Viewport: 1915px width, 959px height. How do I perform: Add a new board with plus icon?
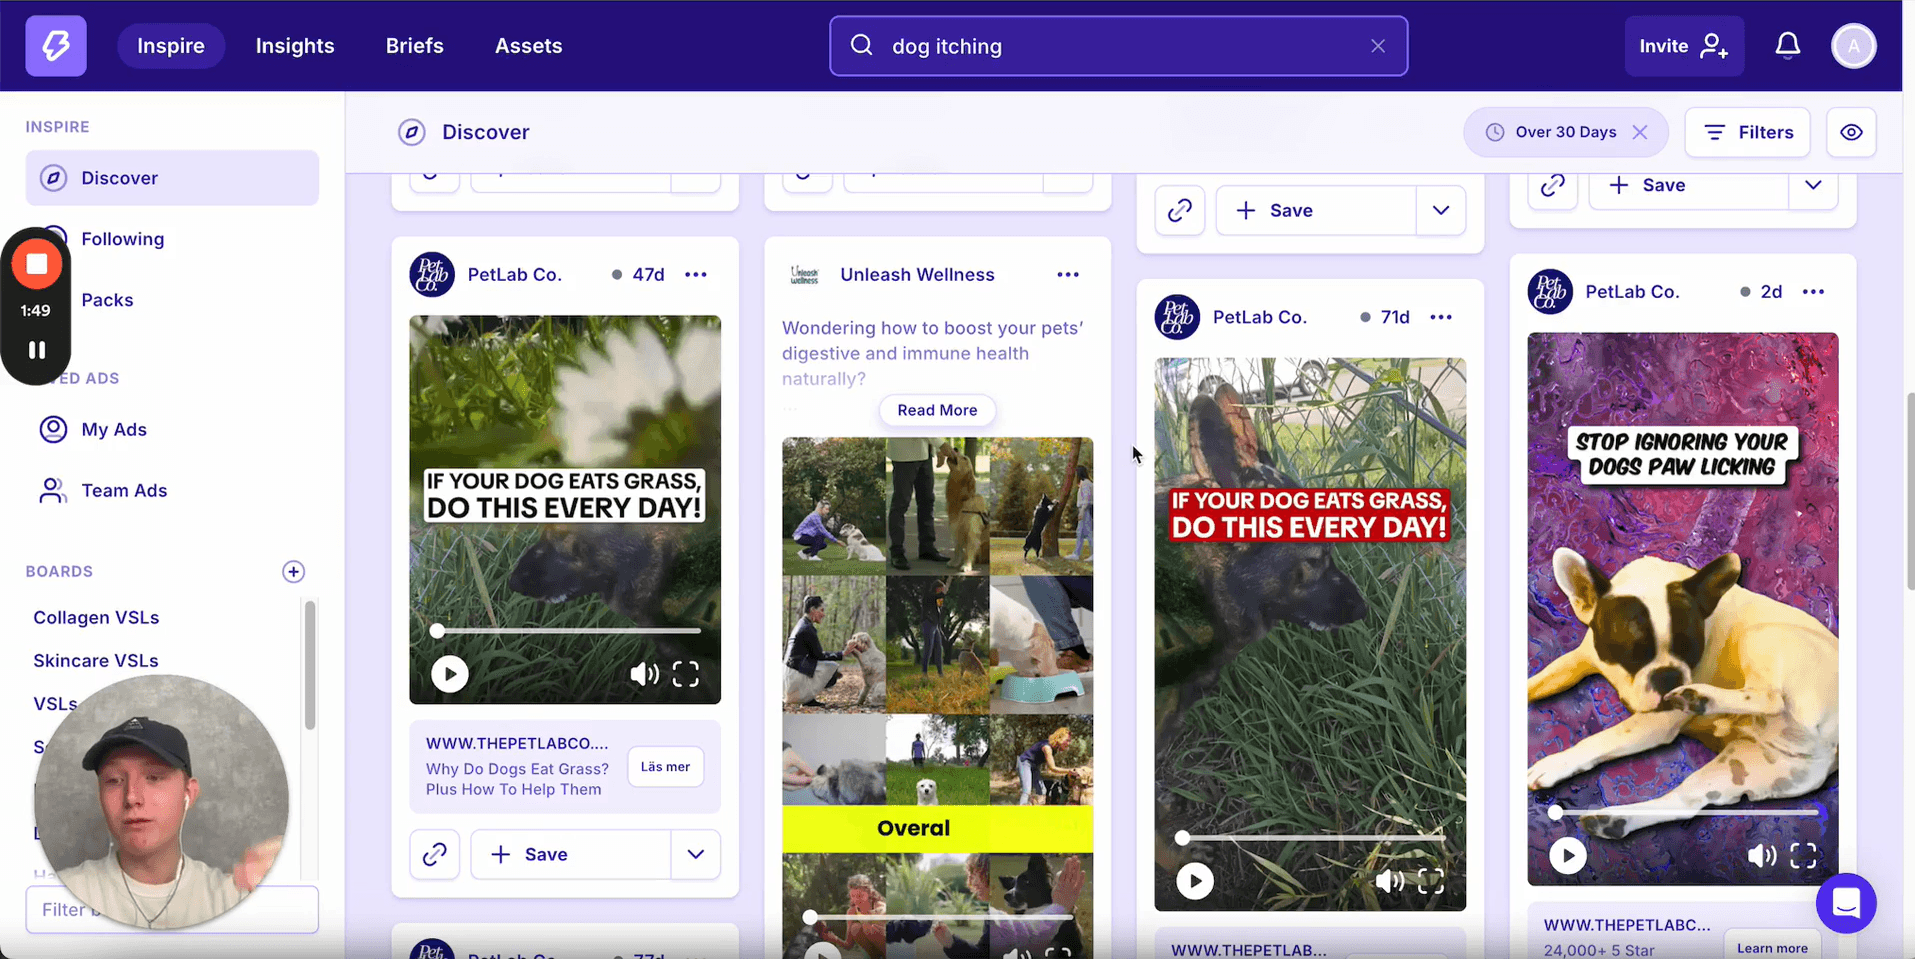click(293, 572)
